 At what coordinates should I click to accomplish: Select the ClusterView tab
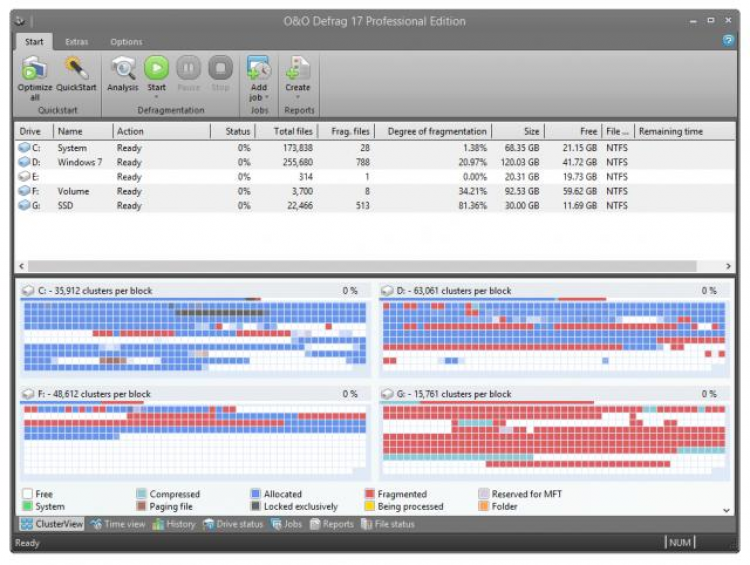(x=52, y=524)
